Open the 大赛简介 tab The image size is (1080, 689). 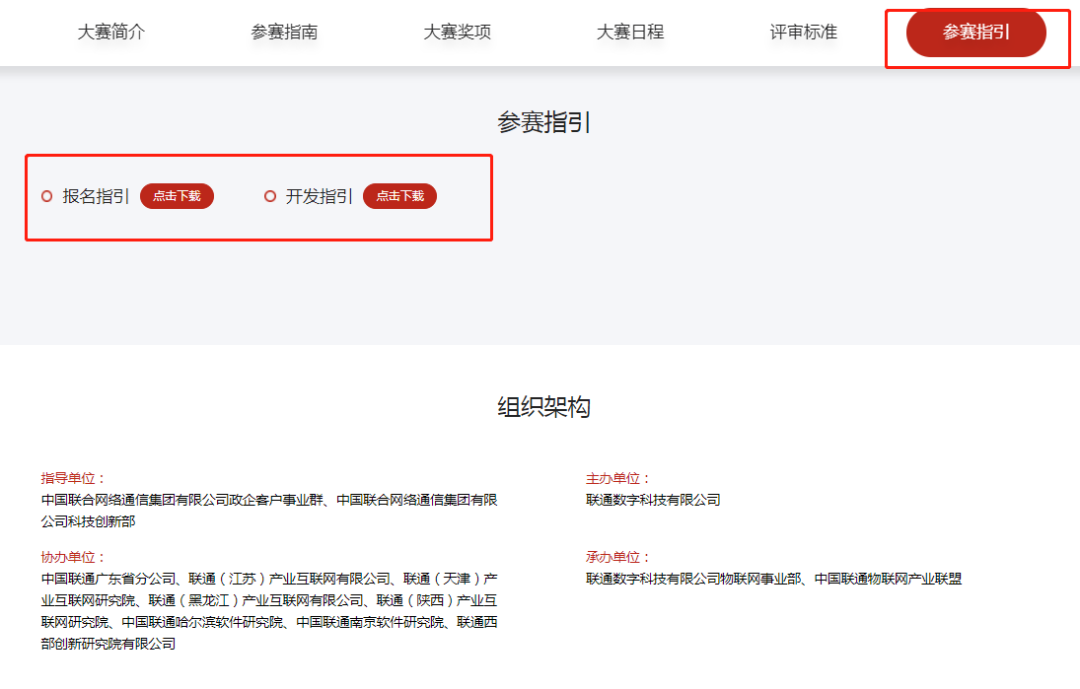[111, 32]
